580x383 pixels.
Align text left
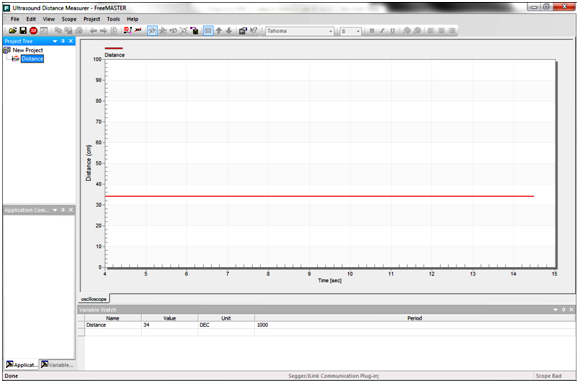pos(431,31)
